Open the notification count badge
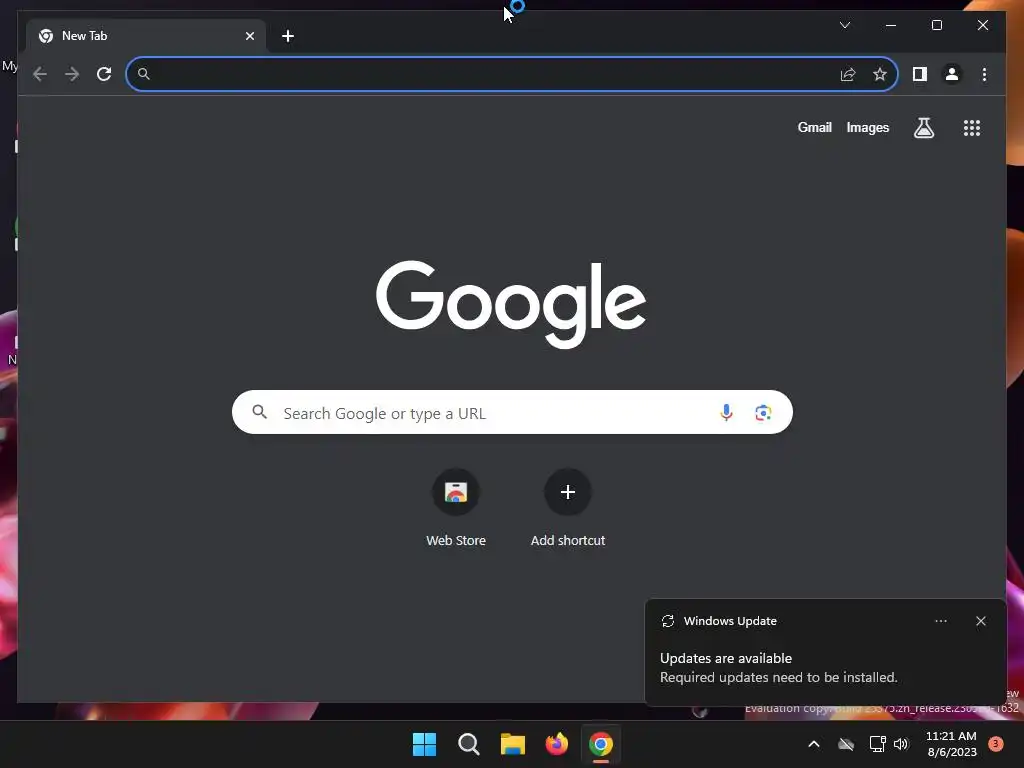 (x=996, y=744)
